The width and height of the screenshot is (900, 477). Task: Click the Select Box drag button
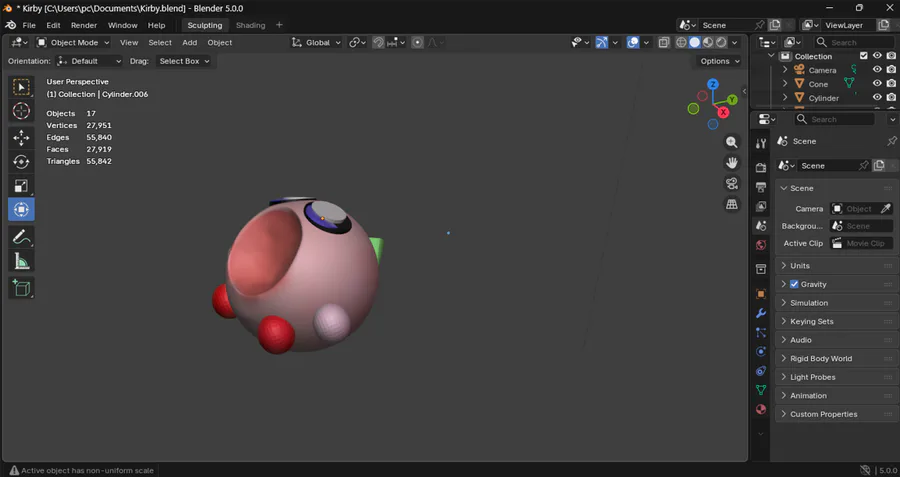point(185,61)
